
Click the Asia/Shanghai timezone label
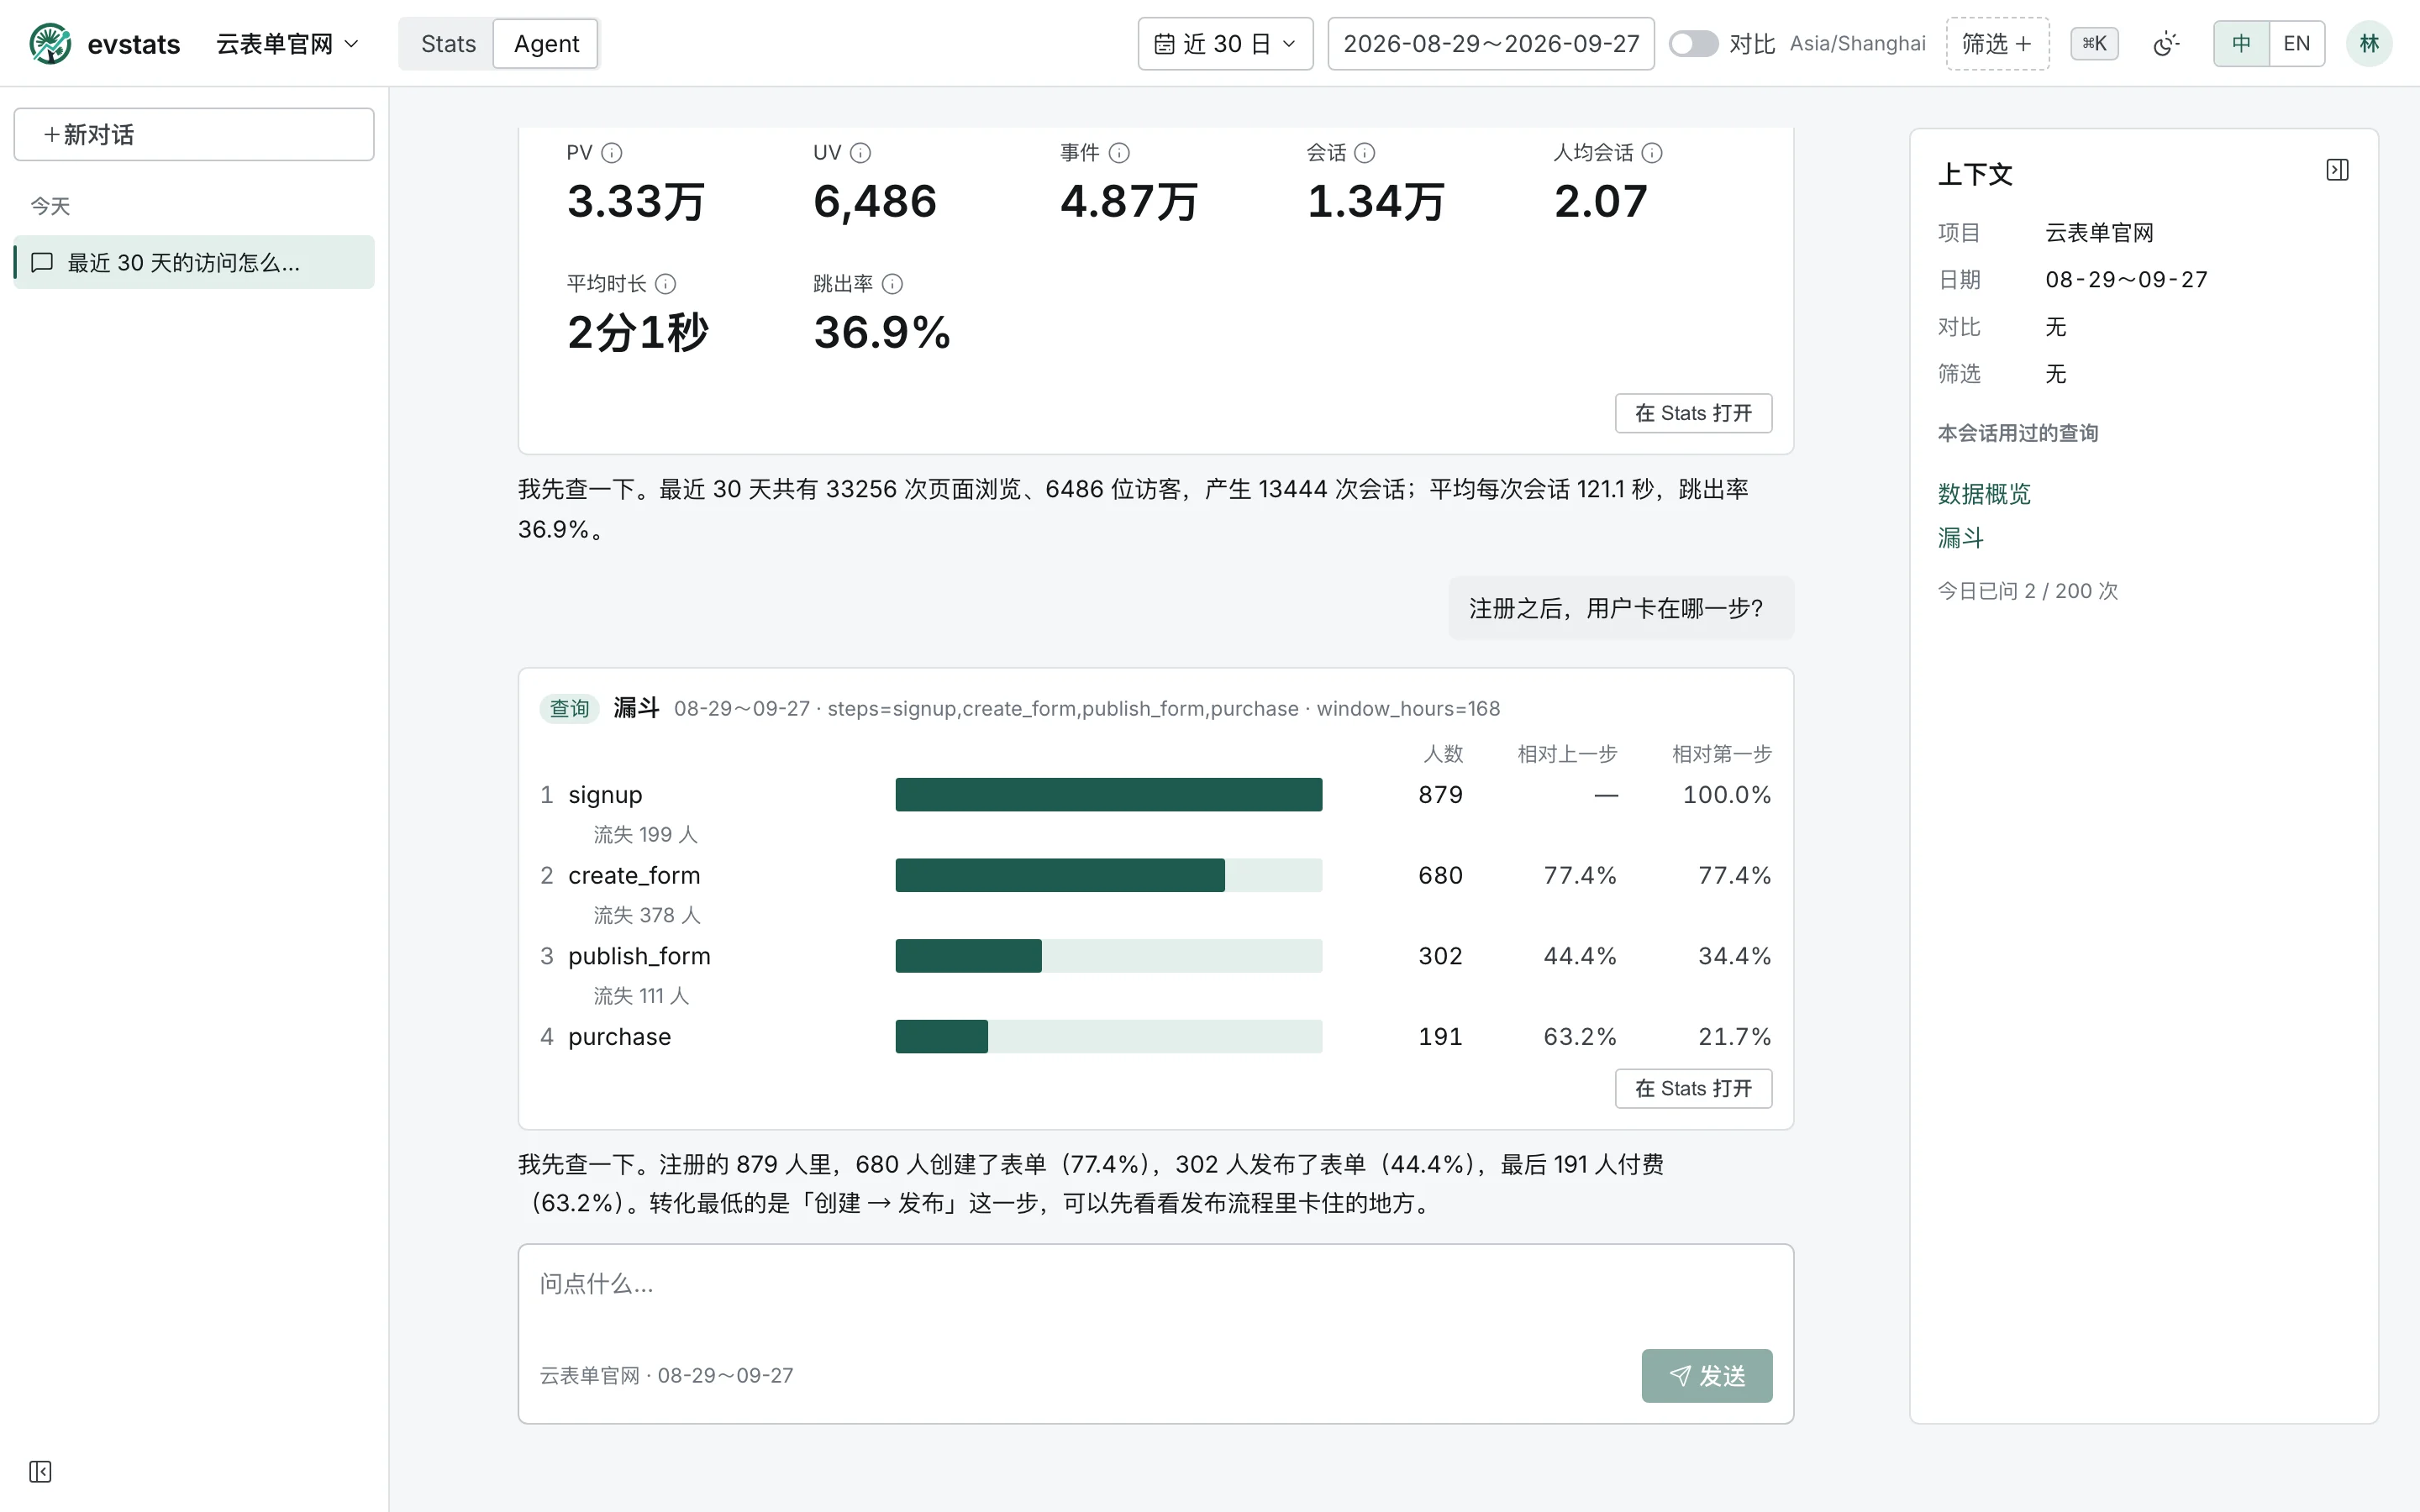coord(1857,44)
